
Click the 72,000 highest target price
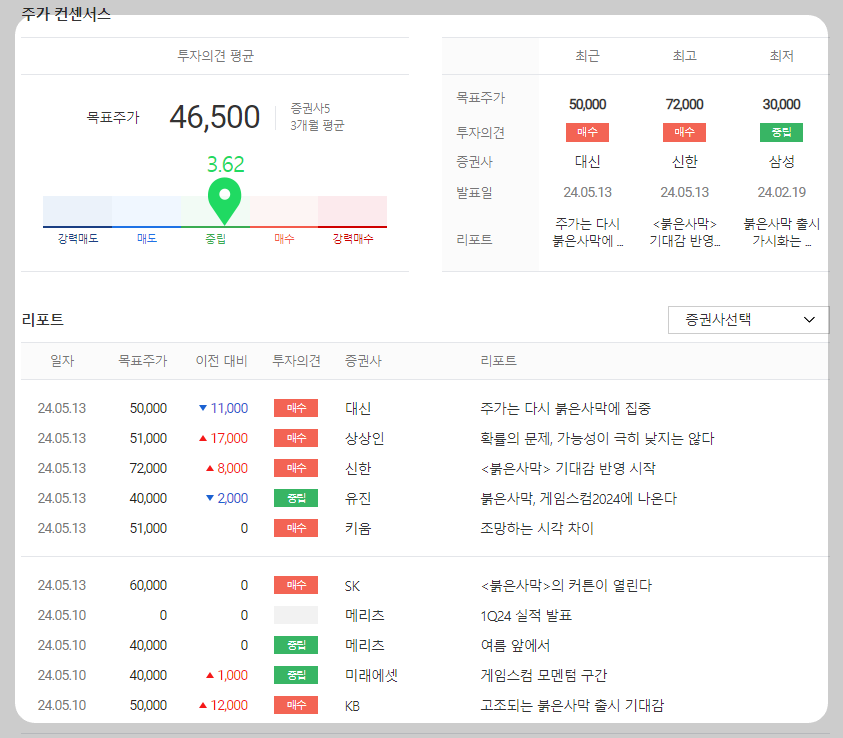tap(684, 104)
